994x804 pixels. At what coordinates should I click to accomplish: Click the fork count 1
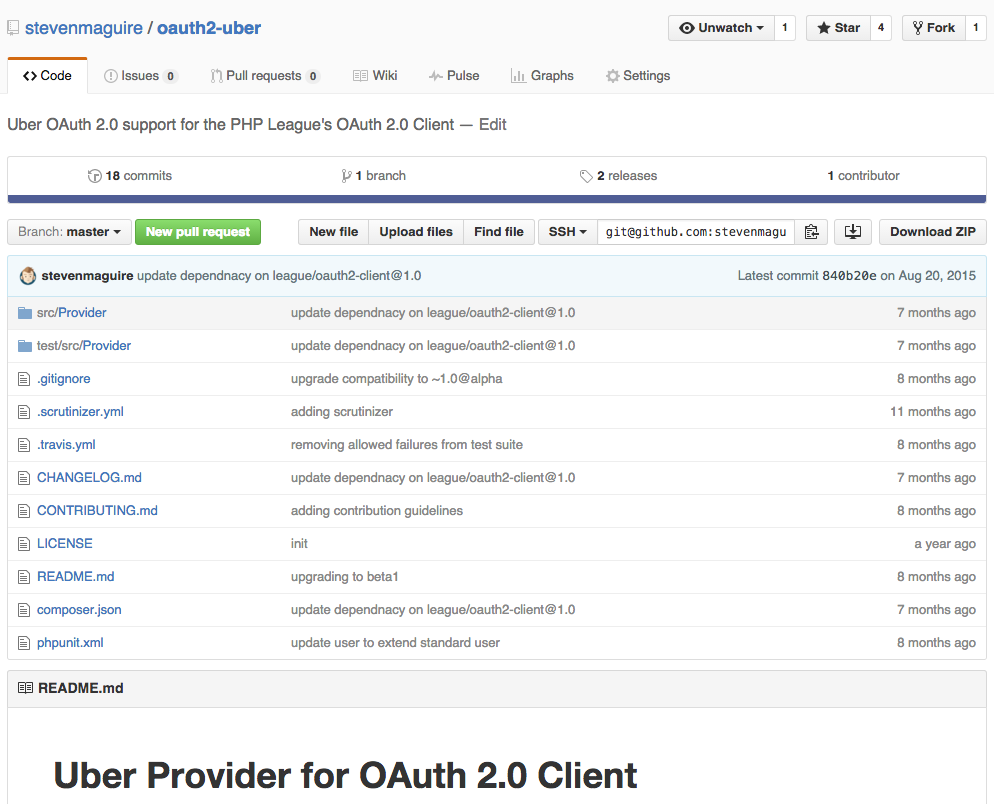coord(976,28)
